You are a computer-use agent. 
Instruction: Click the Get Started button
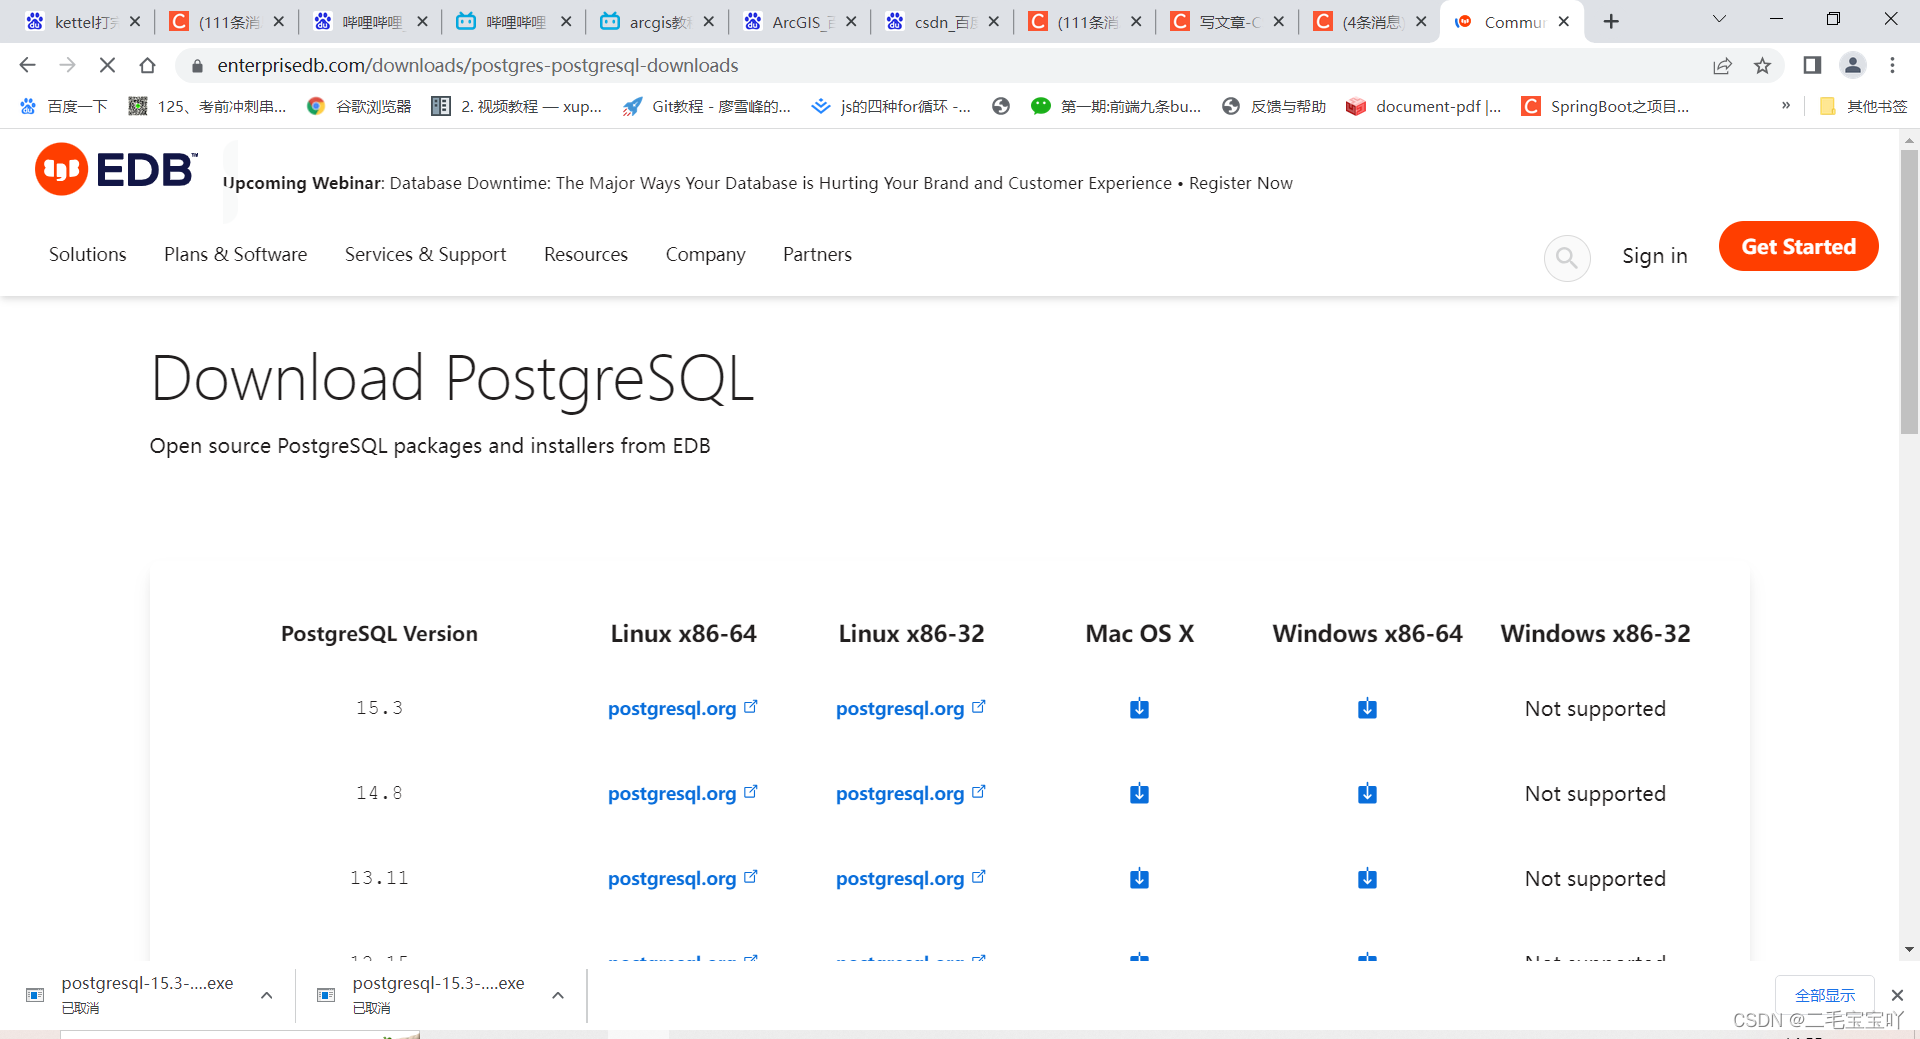point(1798,246)
